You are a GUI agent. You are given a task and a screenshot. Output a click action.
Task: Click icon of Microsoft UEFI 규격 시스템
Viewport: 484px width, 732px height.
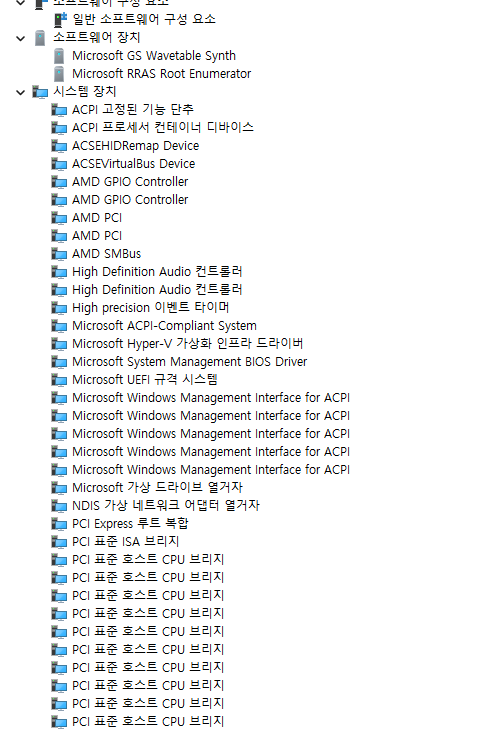[59, 380]
